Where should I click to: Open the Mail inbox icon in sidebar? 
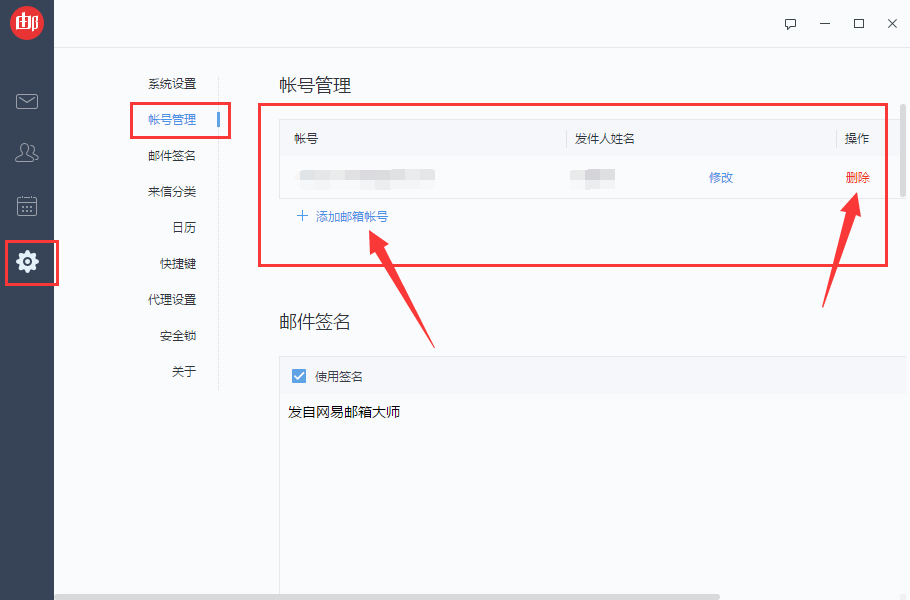coord(26,101)
